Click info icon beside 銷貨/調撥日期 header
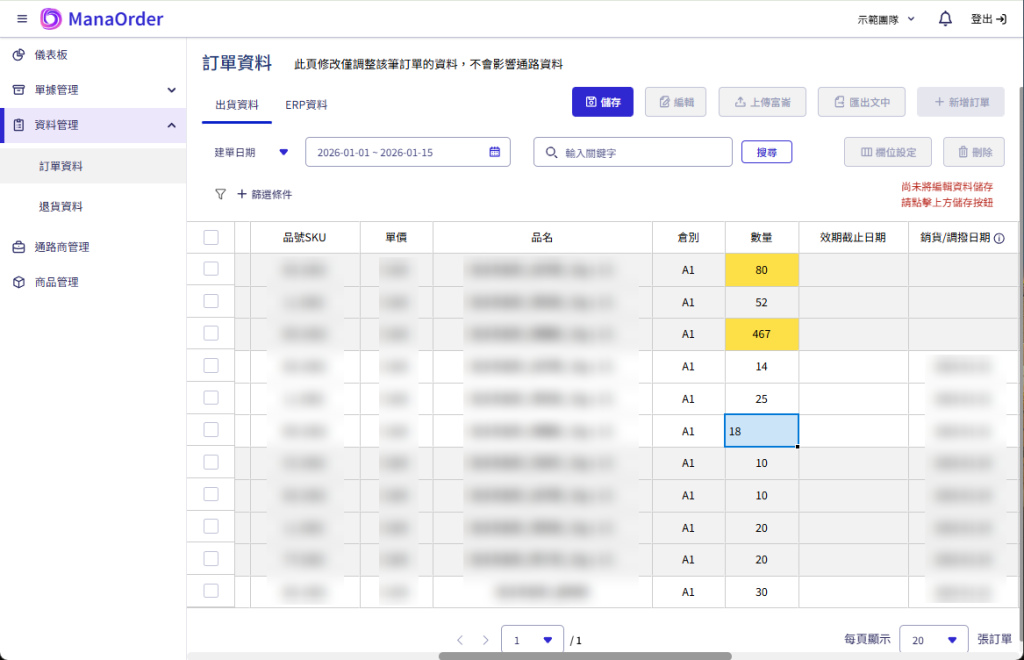Screen dimensions: 1024x660 pyautogui.click(x=999, y=238)
